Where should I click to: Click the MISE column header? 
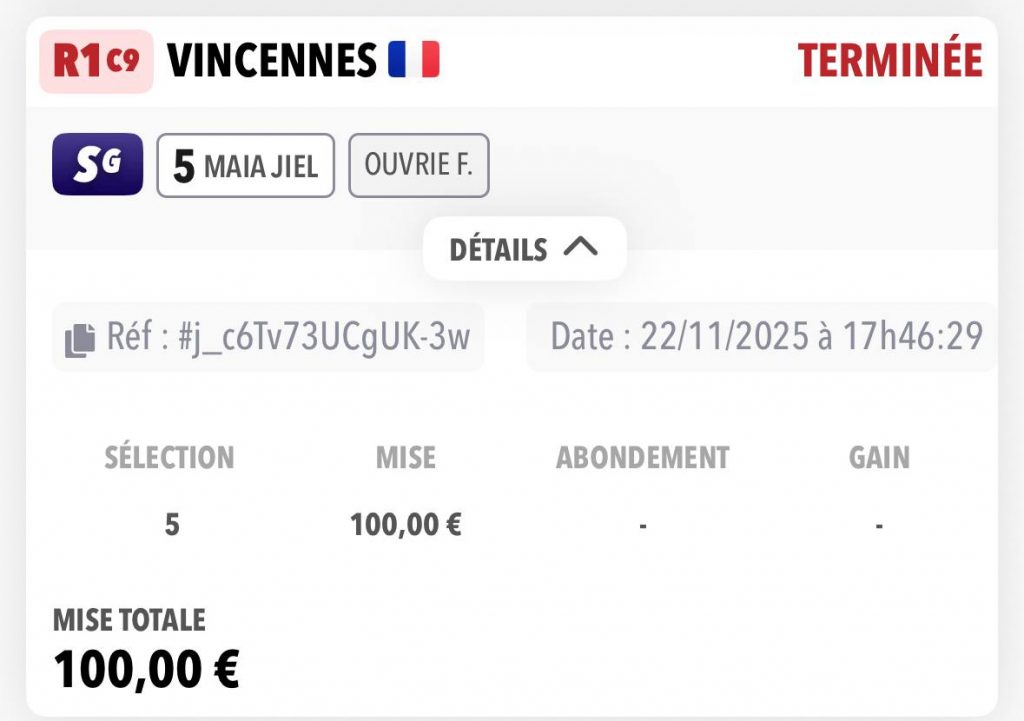pos(405,458)
